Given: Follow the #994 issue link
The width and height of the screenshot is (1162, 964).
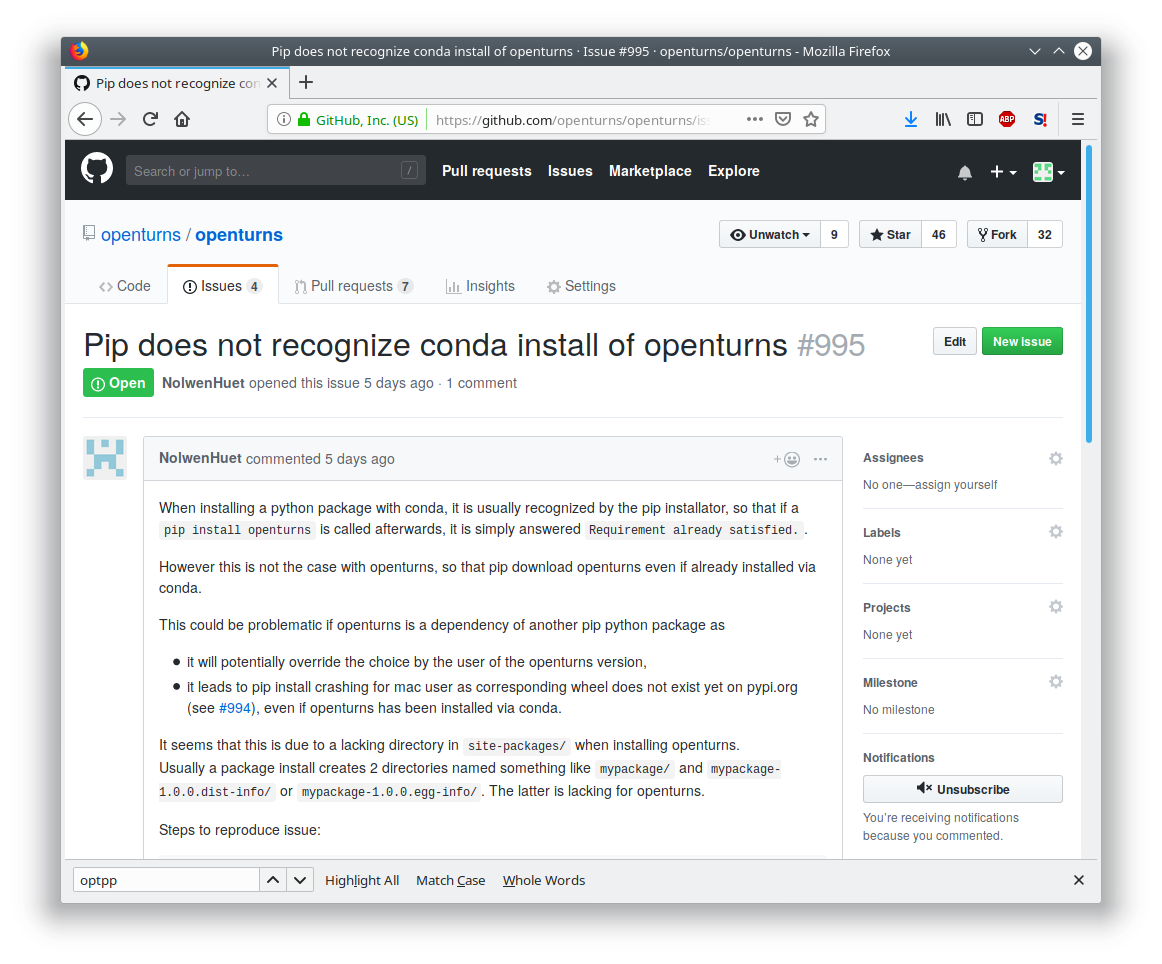Looking at the screenshot, I should click(231, 708).
